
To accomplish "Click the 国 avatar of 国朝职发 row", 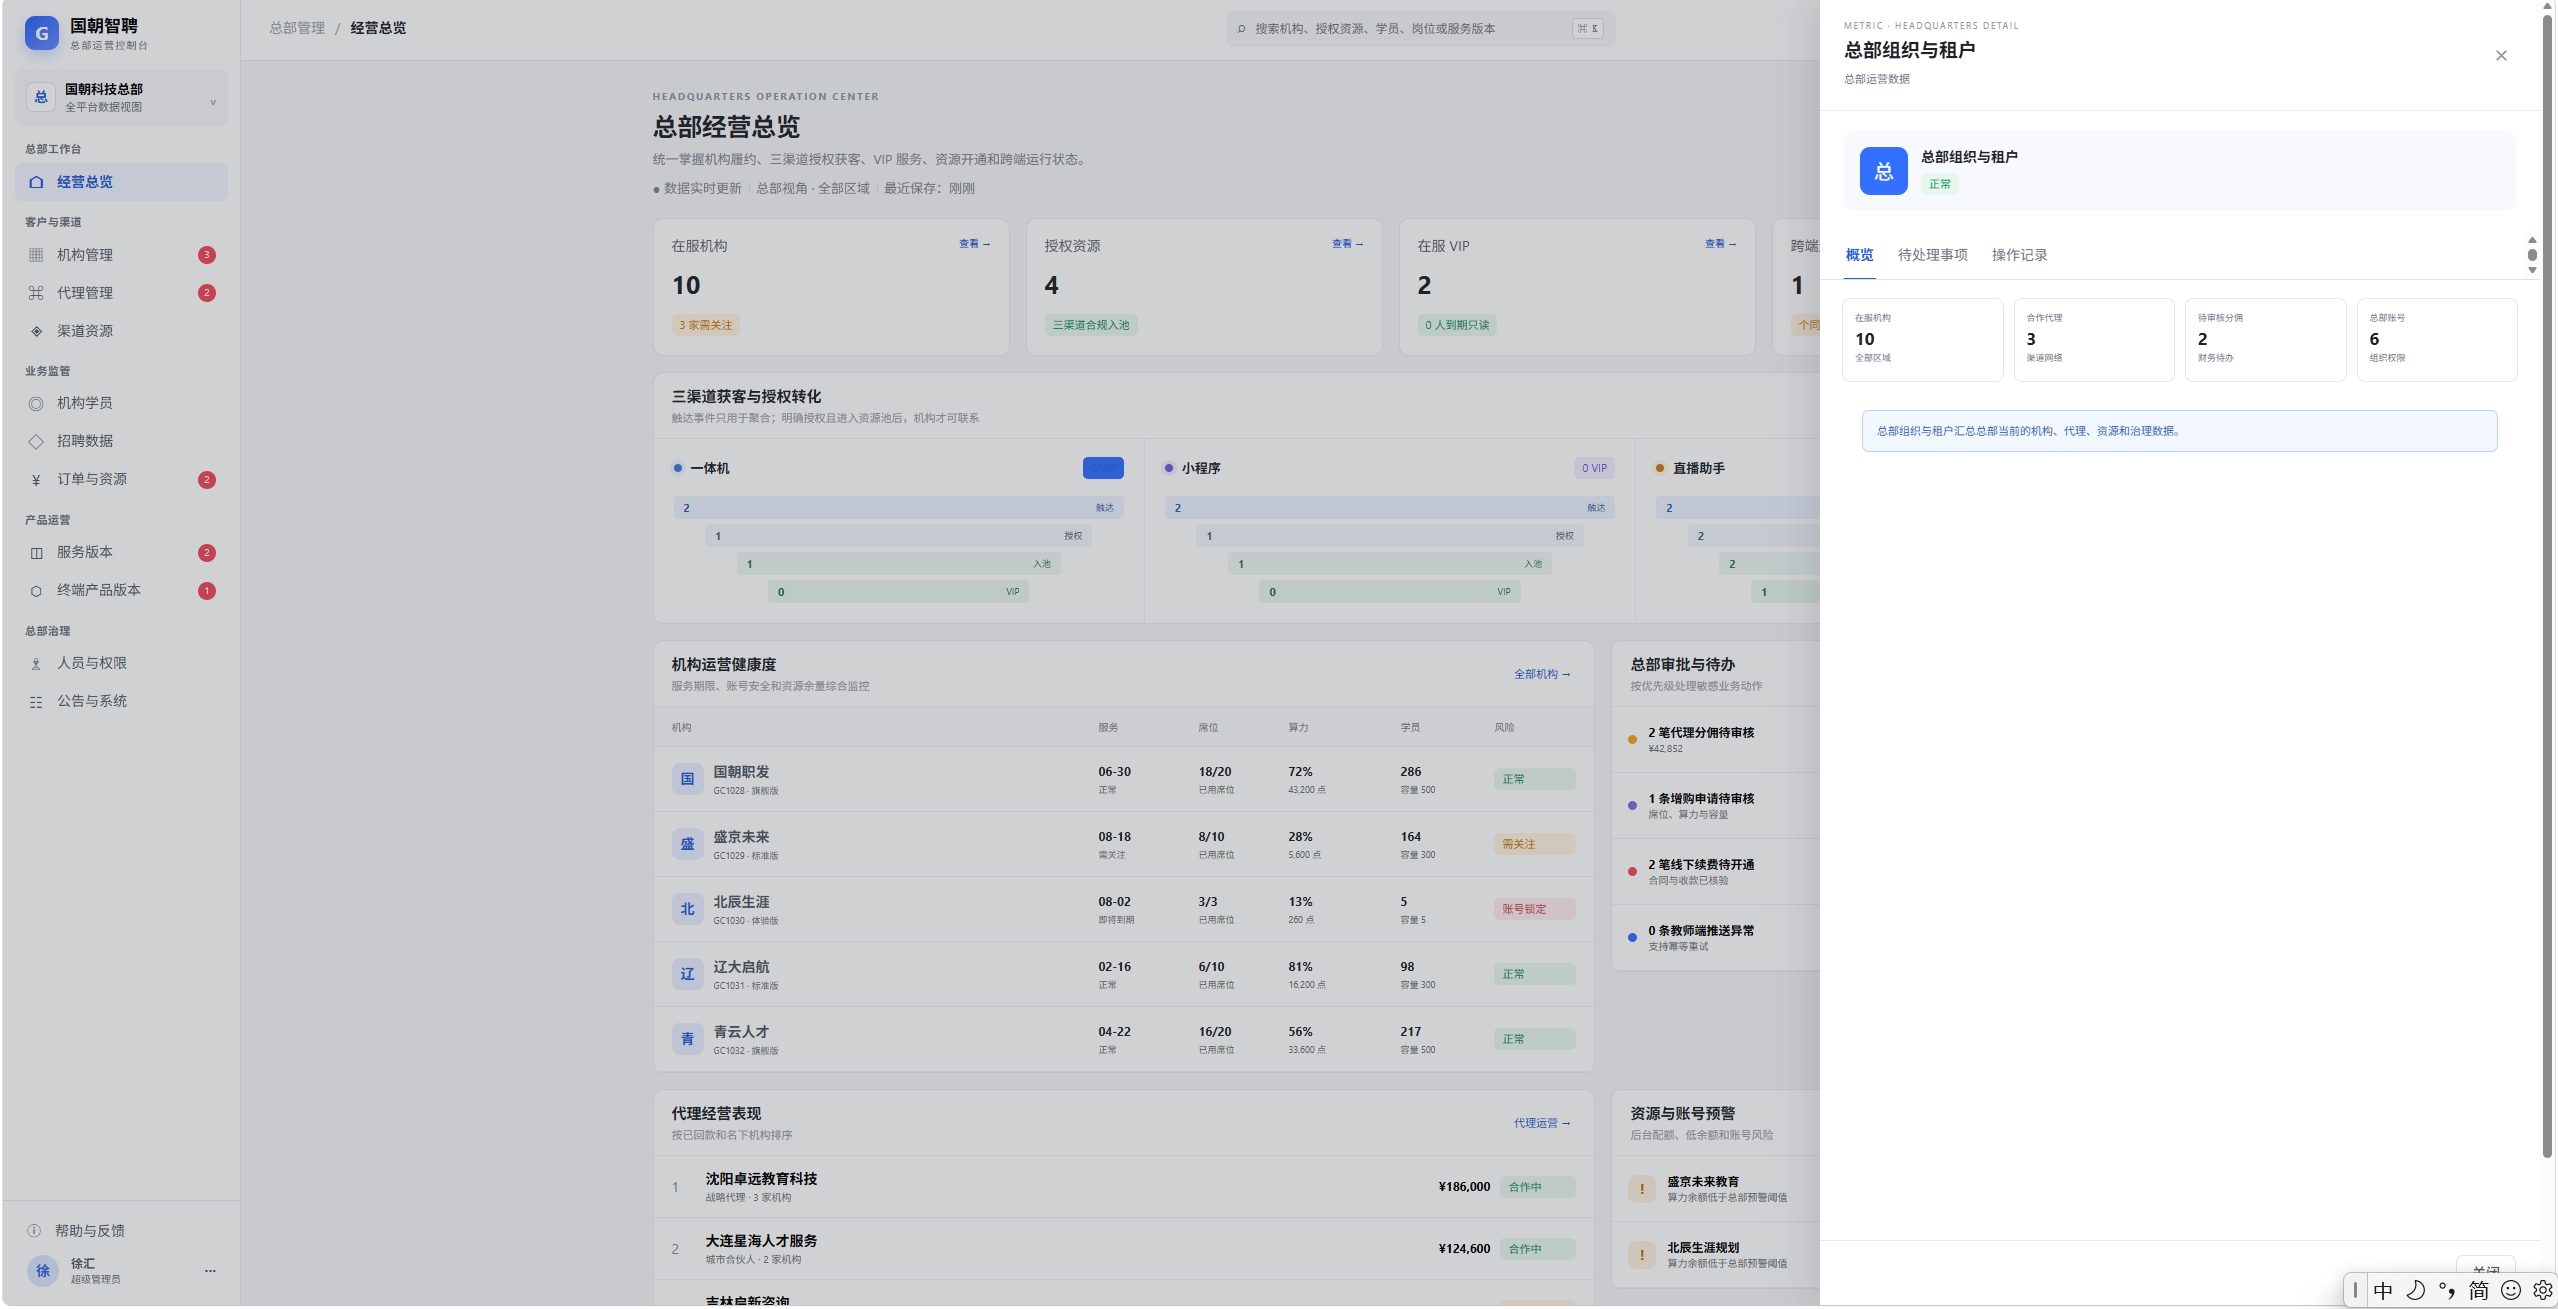I will 687,779.
